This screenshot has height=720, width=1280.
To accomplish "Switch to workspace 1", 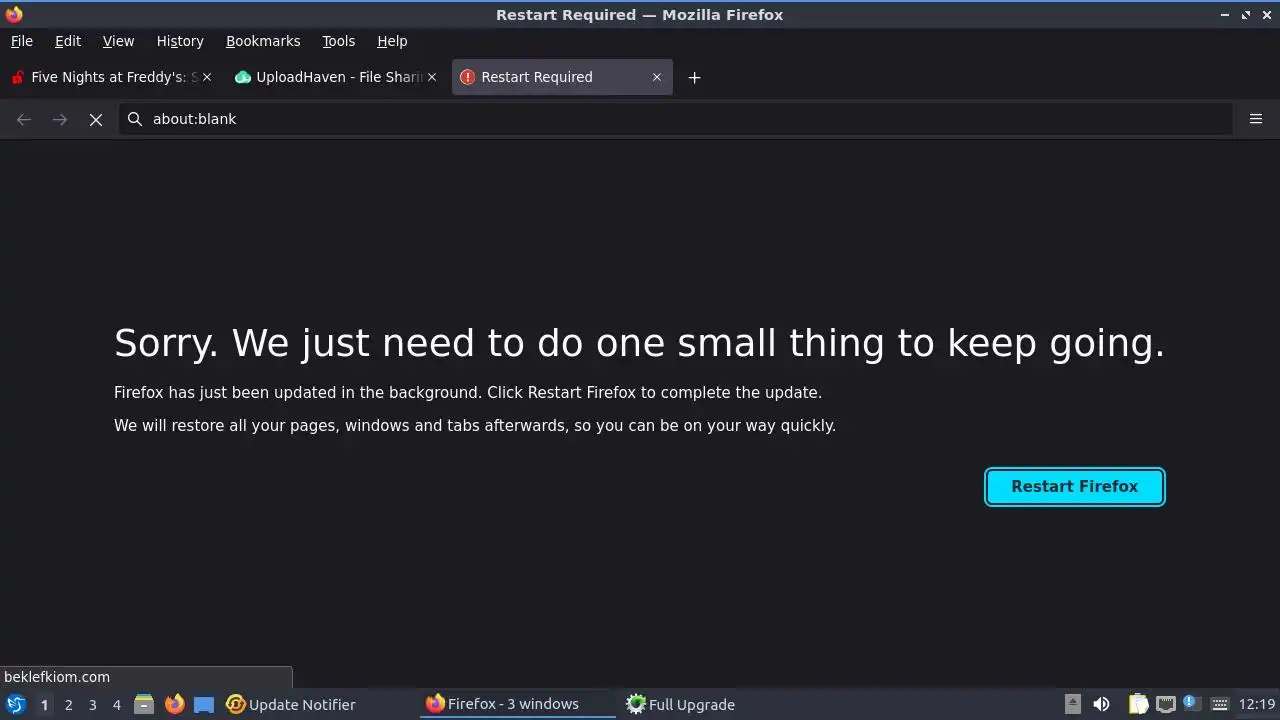I will (44, 704).
